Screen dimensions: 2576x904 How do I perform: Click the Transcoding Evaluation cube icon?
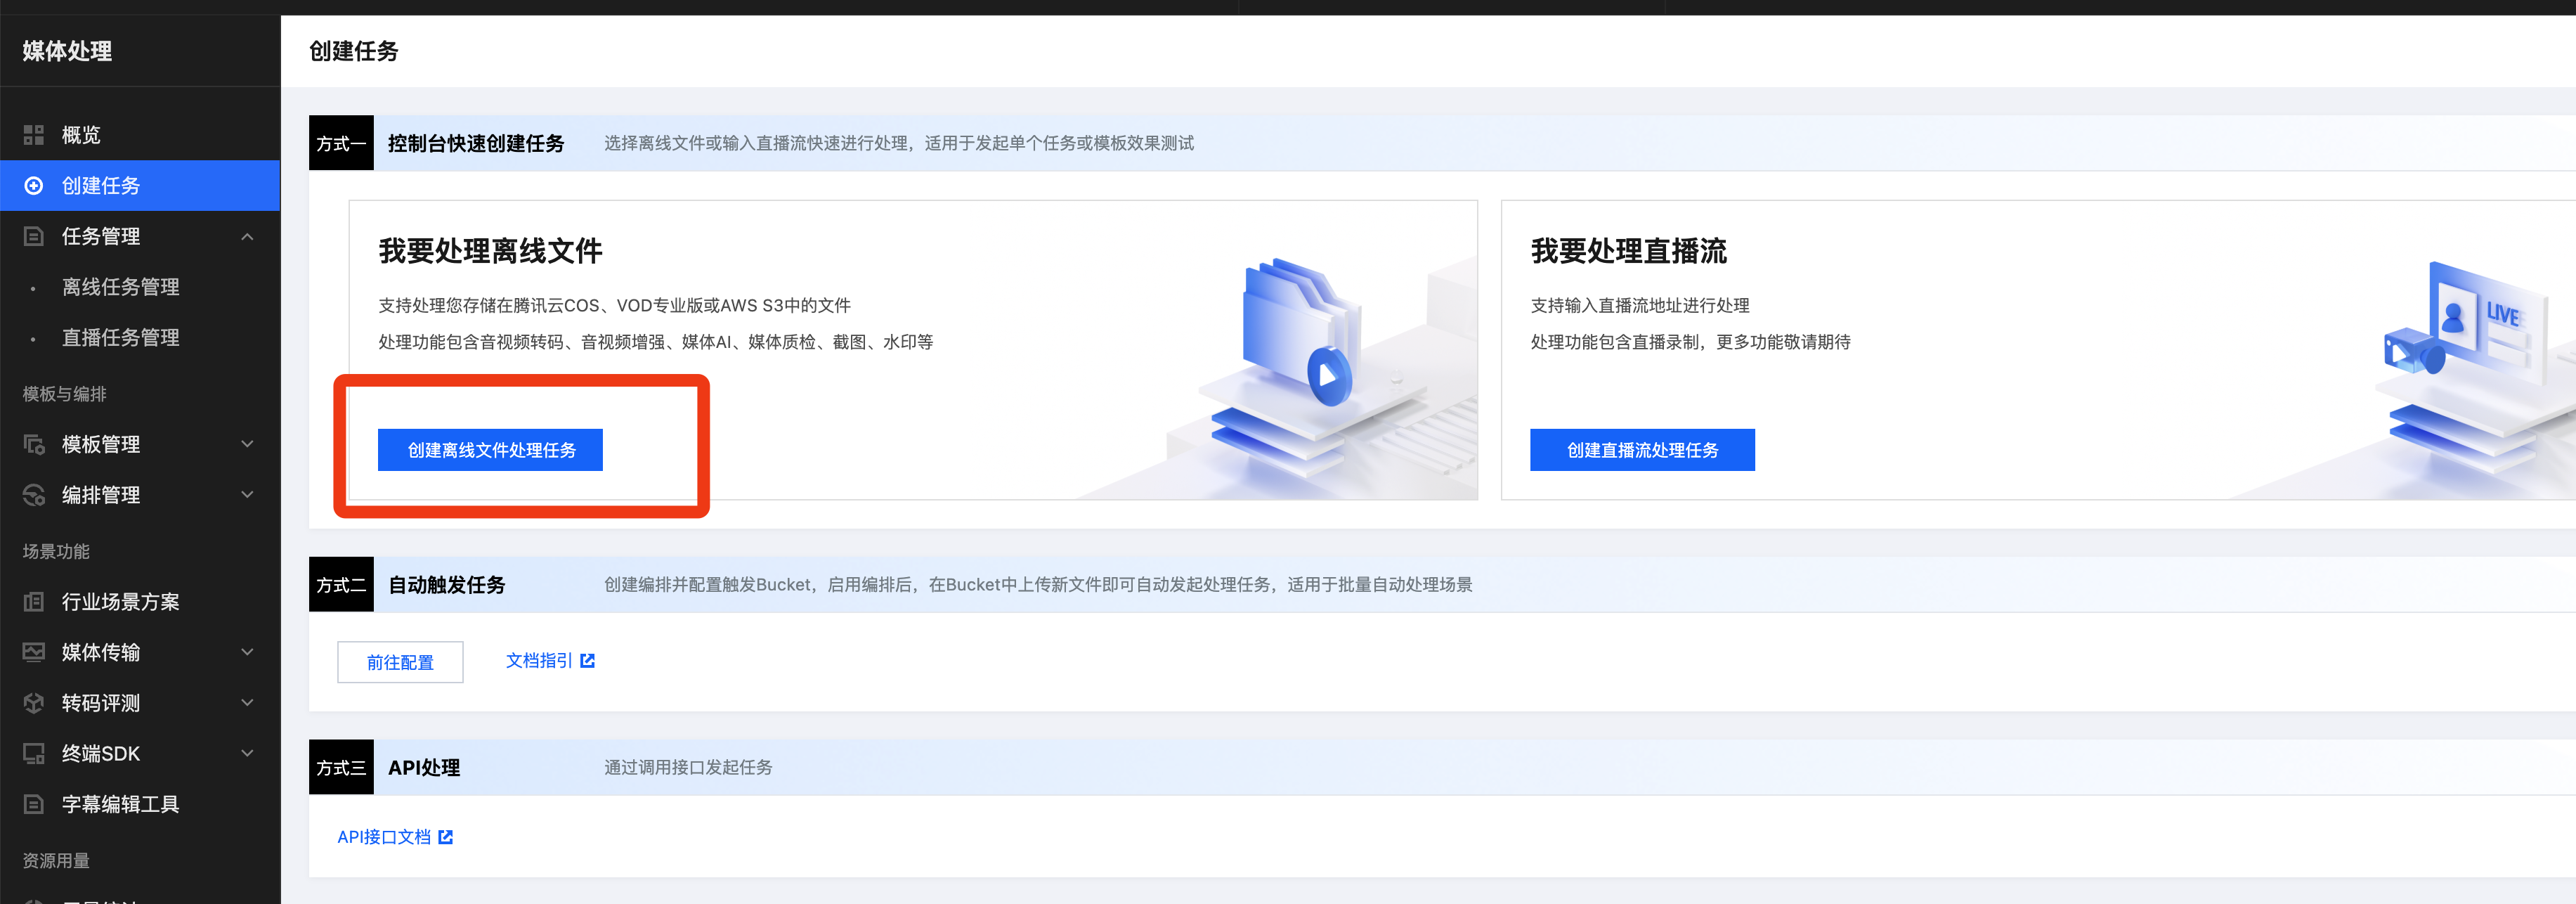(34, 703)
